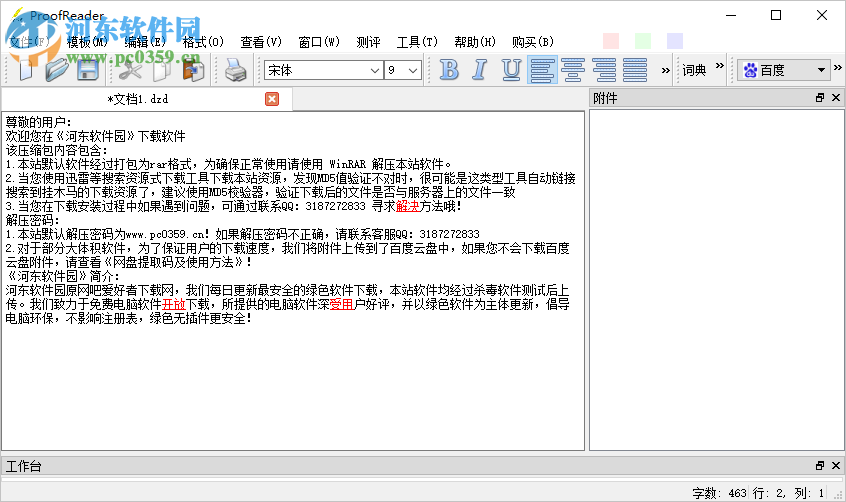Save the document with floppy disk icon

tap(87, 70)
